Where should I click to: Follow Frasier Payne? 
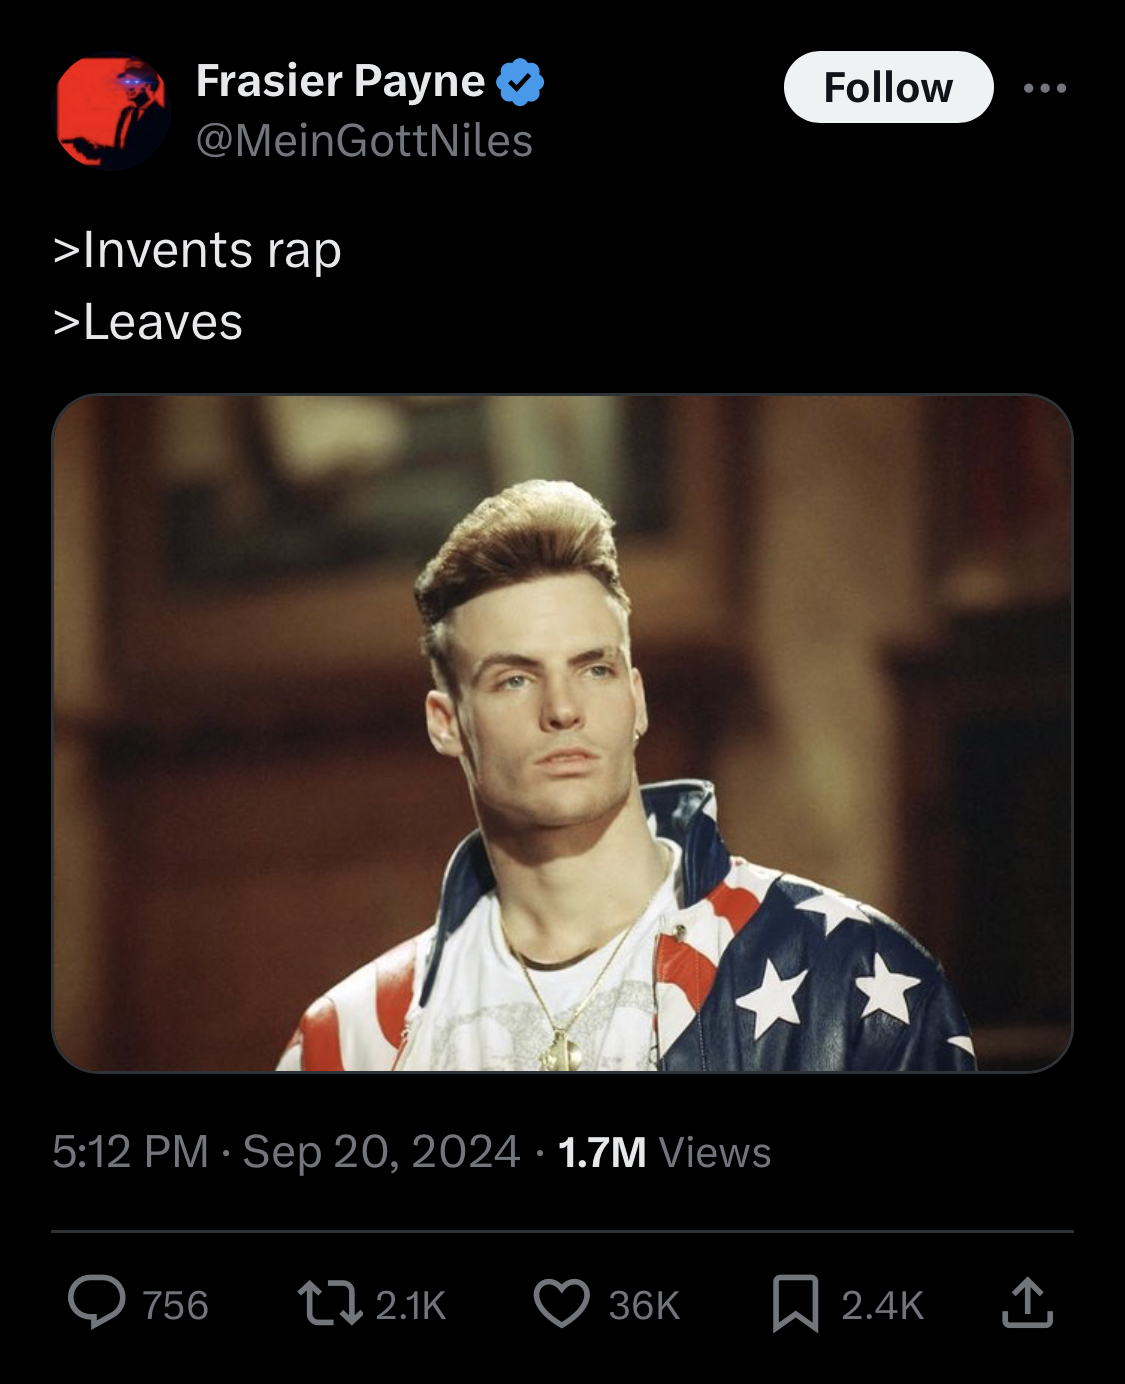[x=888, y=87]
